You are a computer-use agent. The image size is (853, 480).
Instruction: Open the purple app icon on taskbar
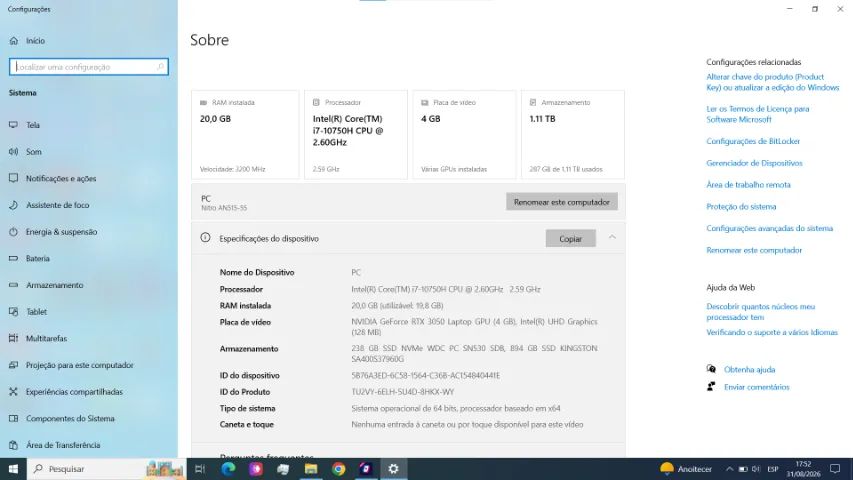tap(256, 469)
